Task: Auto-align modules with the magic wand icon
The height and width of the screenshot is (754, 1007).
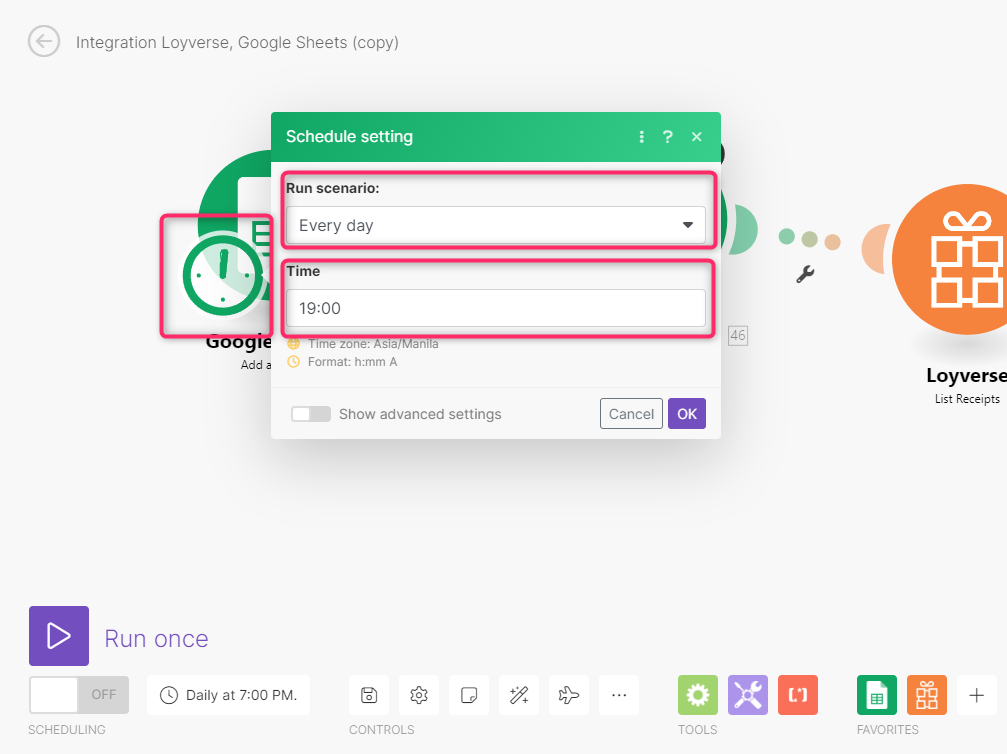Action: [x=518, y=694]
